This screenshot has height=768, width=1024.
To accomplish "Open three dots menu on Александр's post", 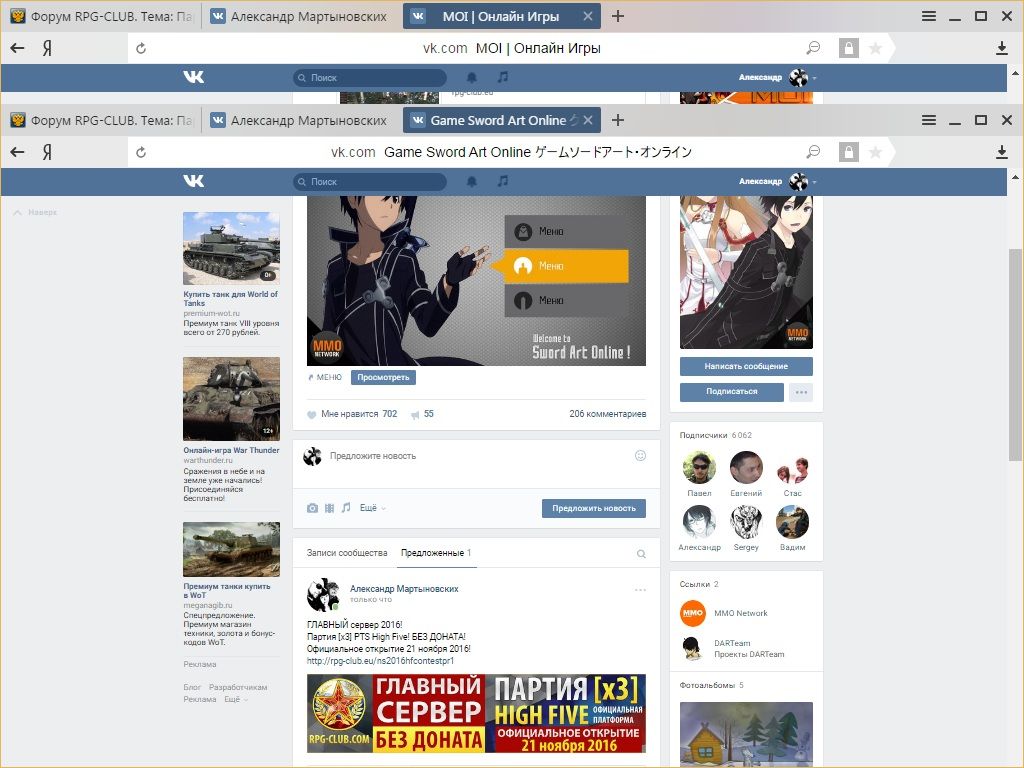I will tap(640, 590).
